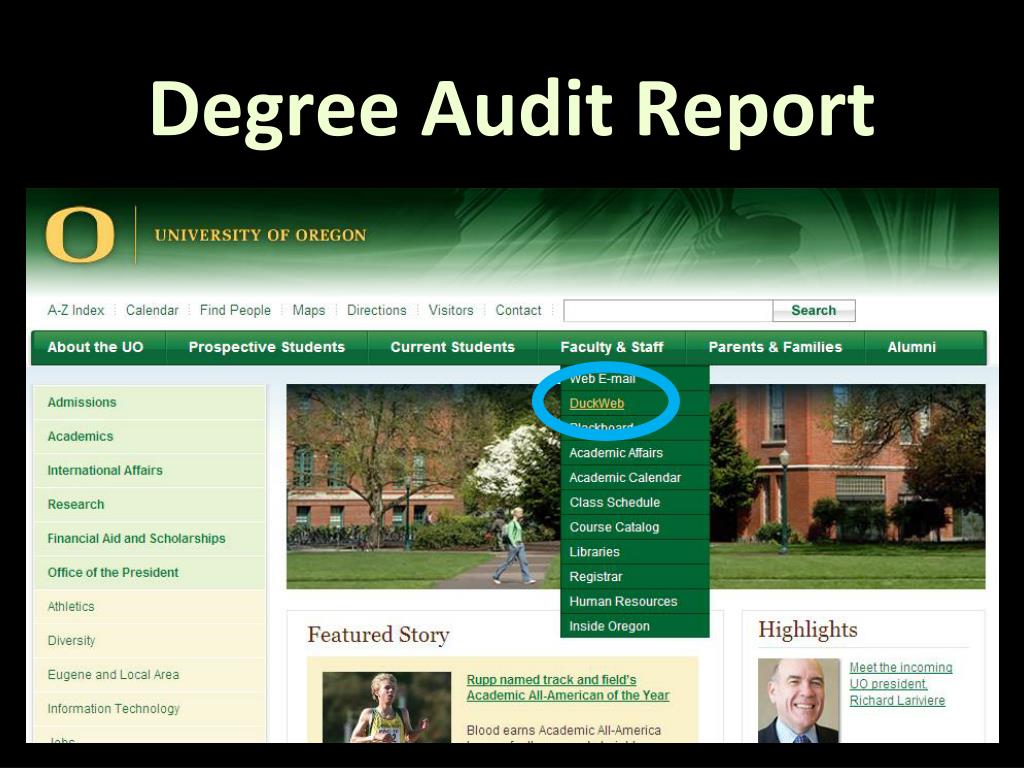Select Academic Affairs in the dropdown
Image resolution: width=1024 pixels, height=768 pixels.
click(635, 453)
